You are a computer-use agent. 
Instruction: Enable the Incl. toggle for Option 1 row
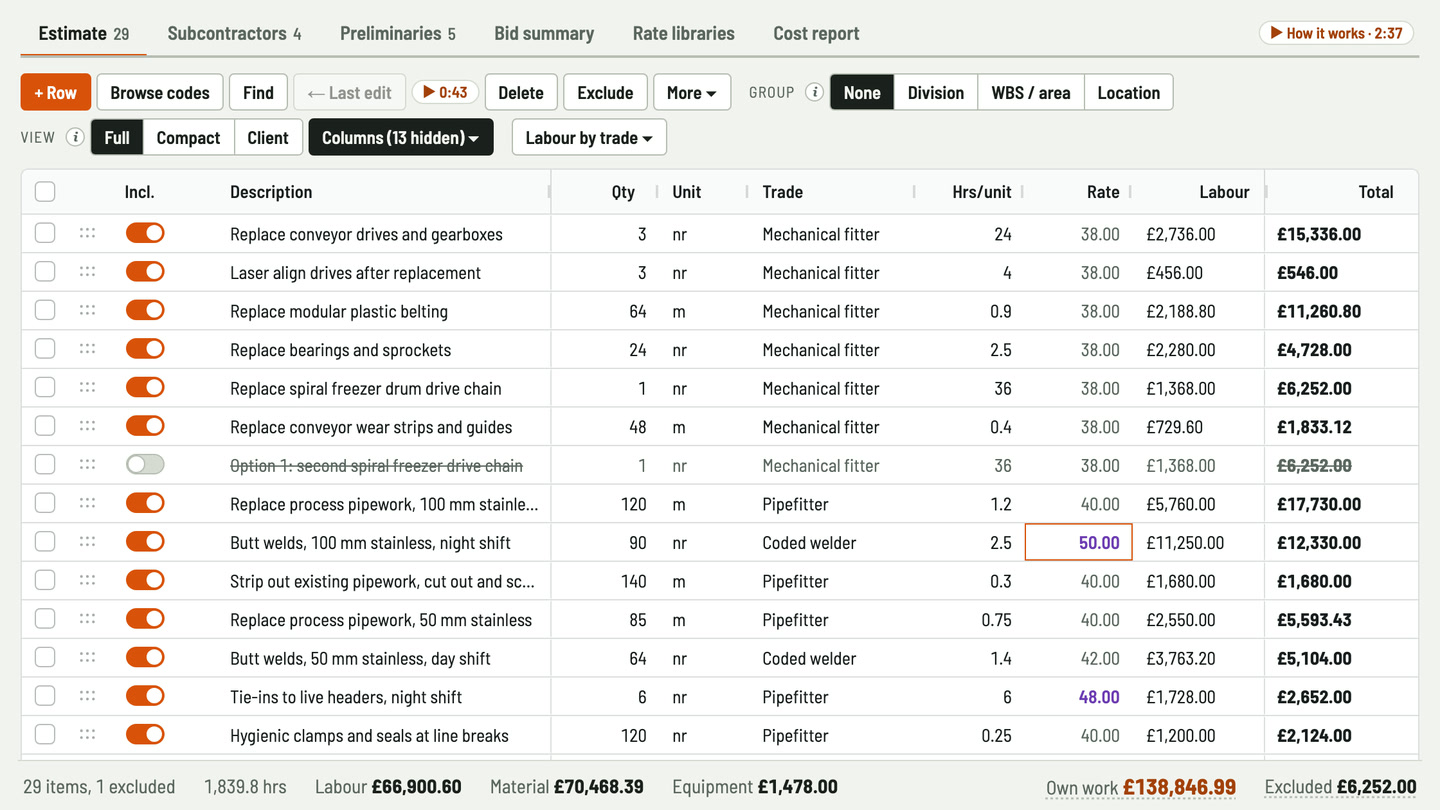145,465
